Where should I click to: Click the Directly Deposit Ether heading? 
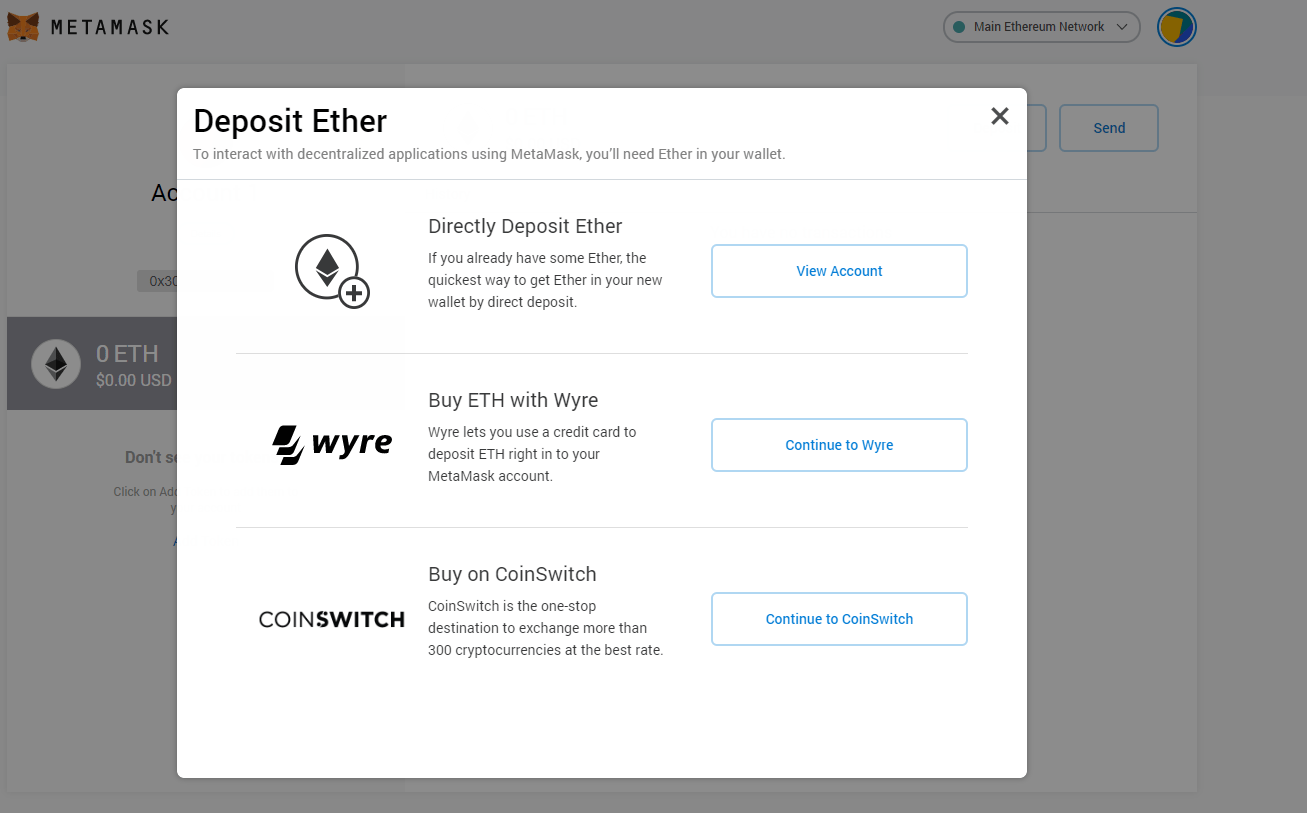click(525, 226)
